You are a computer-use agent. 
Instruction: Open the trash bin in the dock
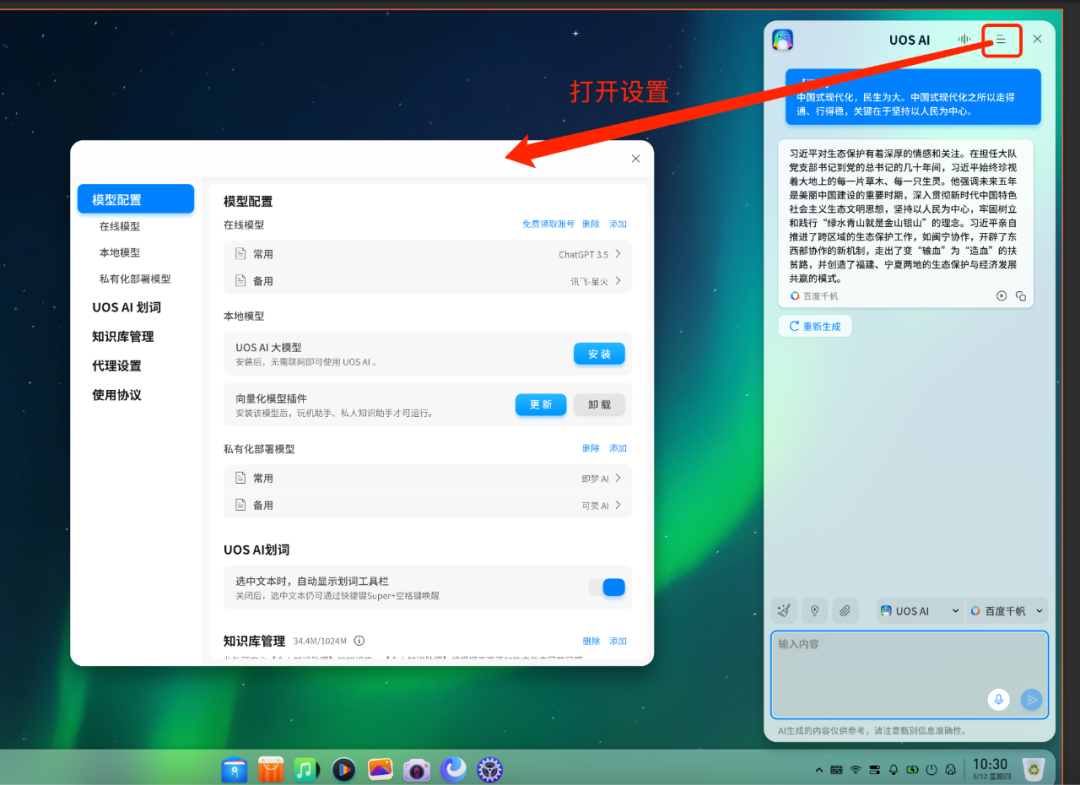click(x=1033, y=768)
